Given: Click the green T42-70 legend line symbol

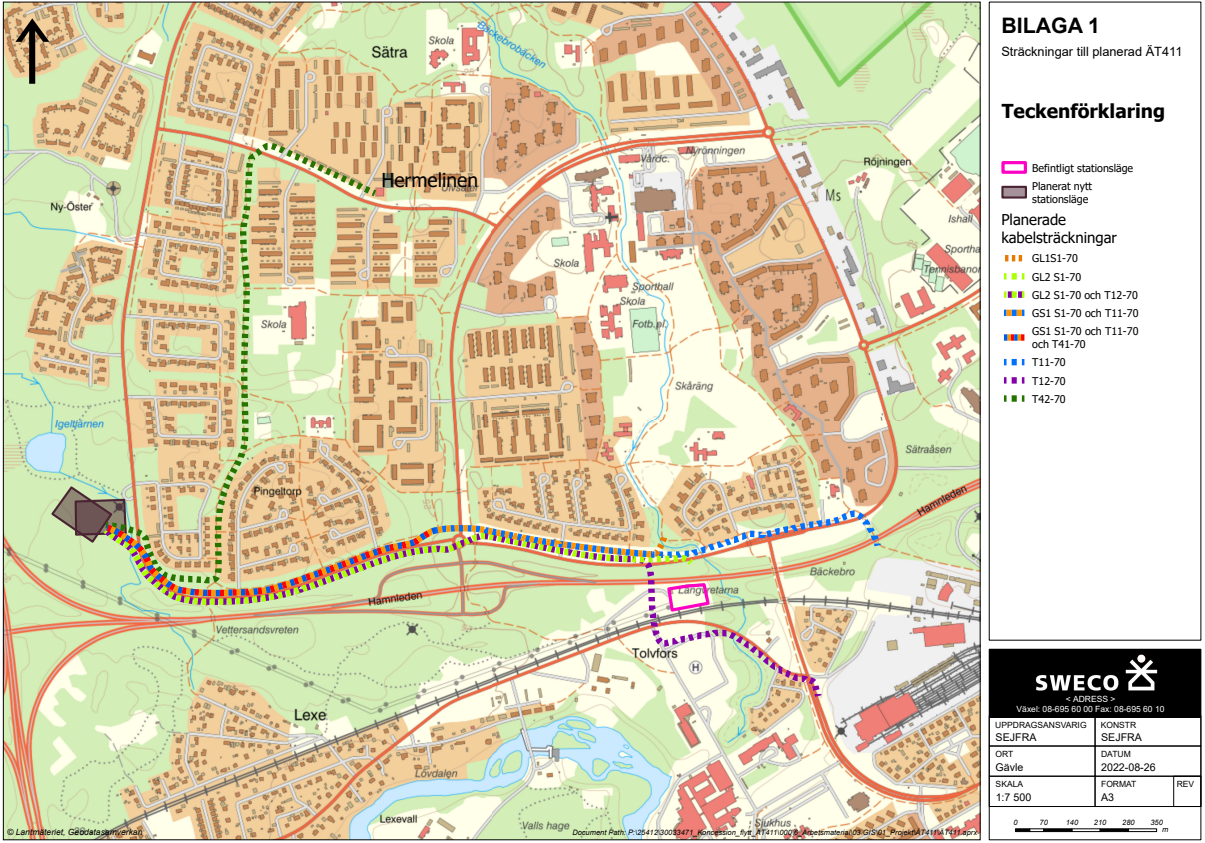Looking at the screenshot, I should tap(1014, 399).
